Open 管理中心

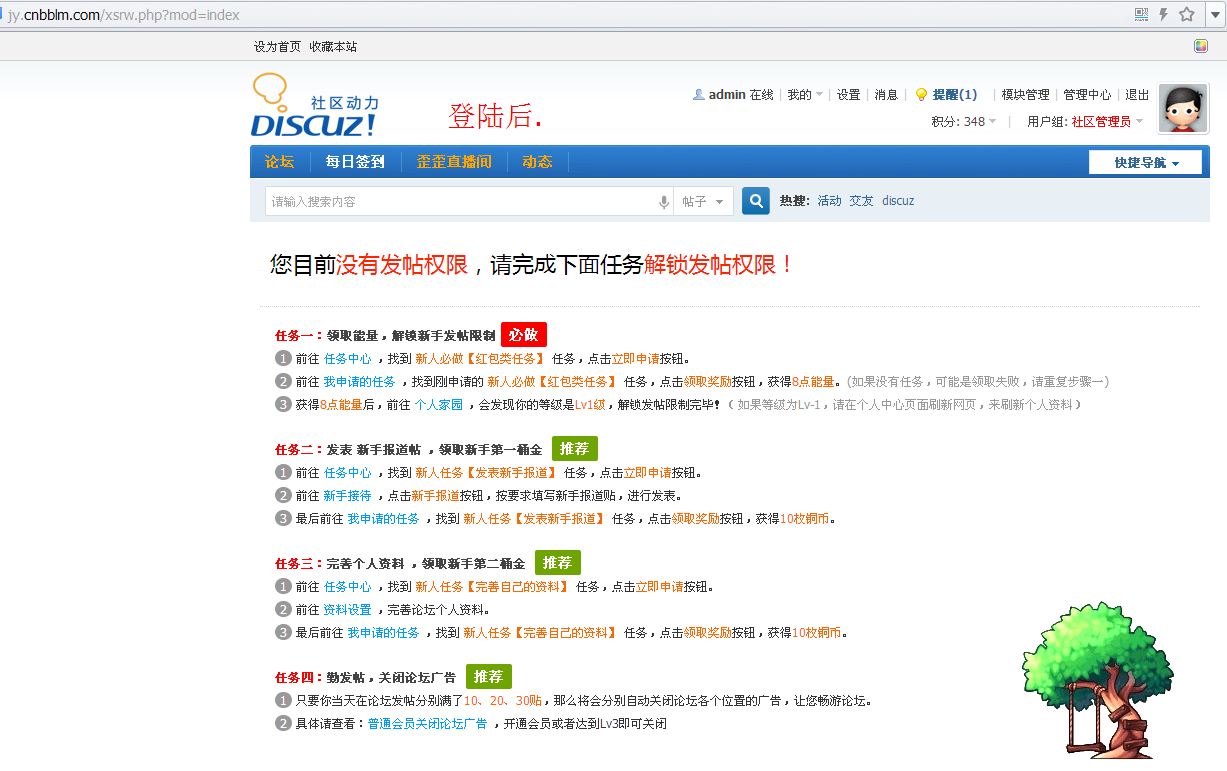point(1087,95)
